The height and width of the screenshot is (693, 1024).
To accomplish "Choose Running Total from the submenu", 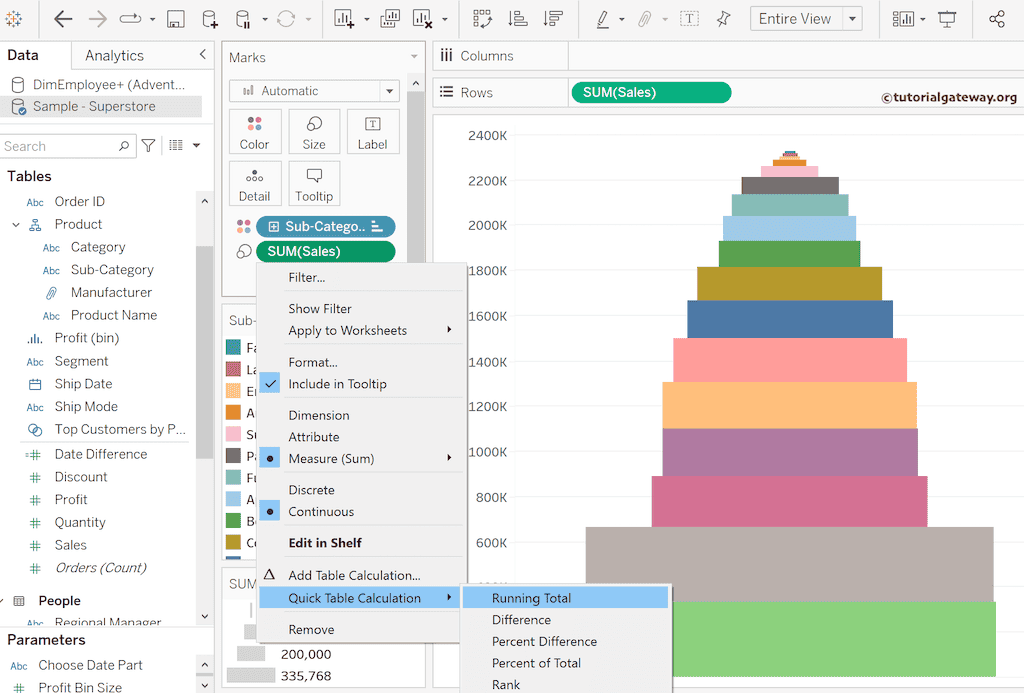I will click(x=531, y=598).
